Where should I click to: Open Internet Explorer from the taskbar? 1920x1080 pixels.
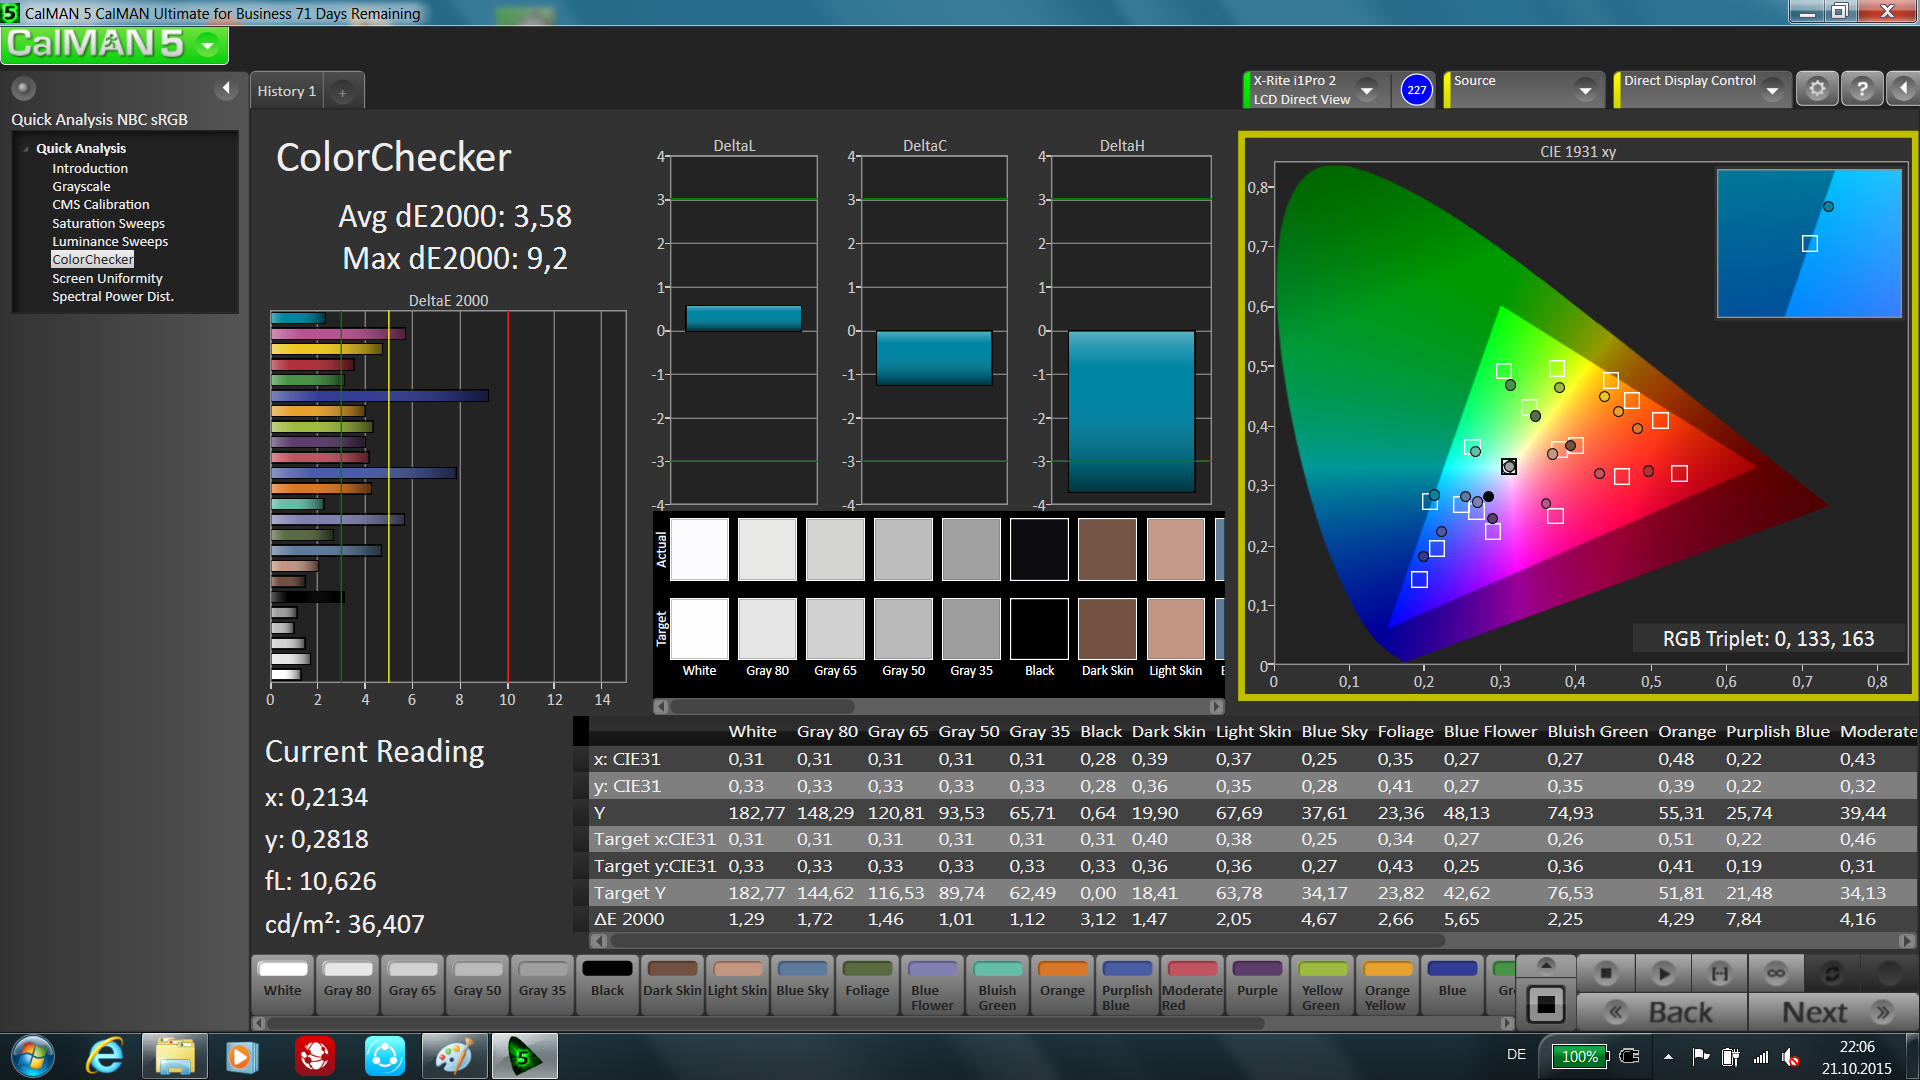[x=104, y=1056]
